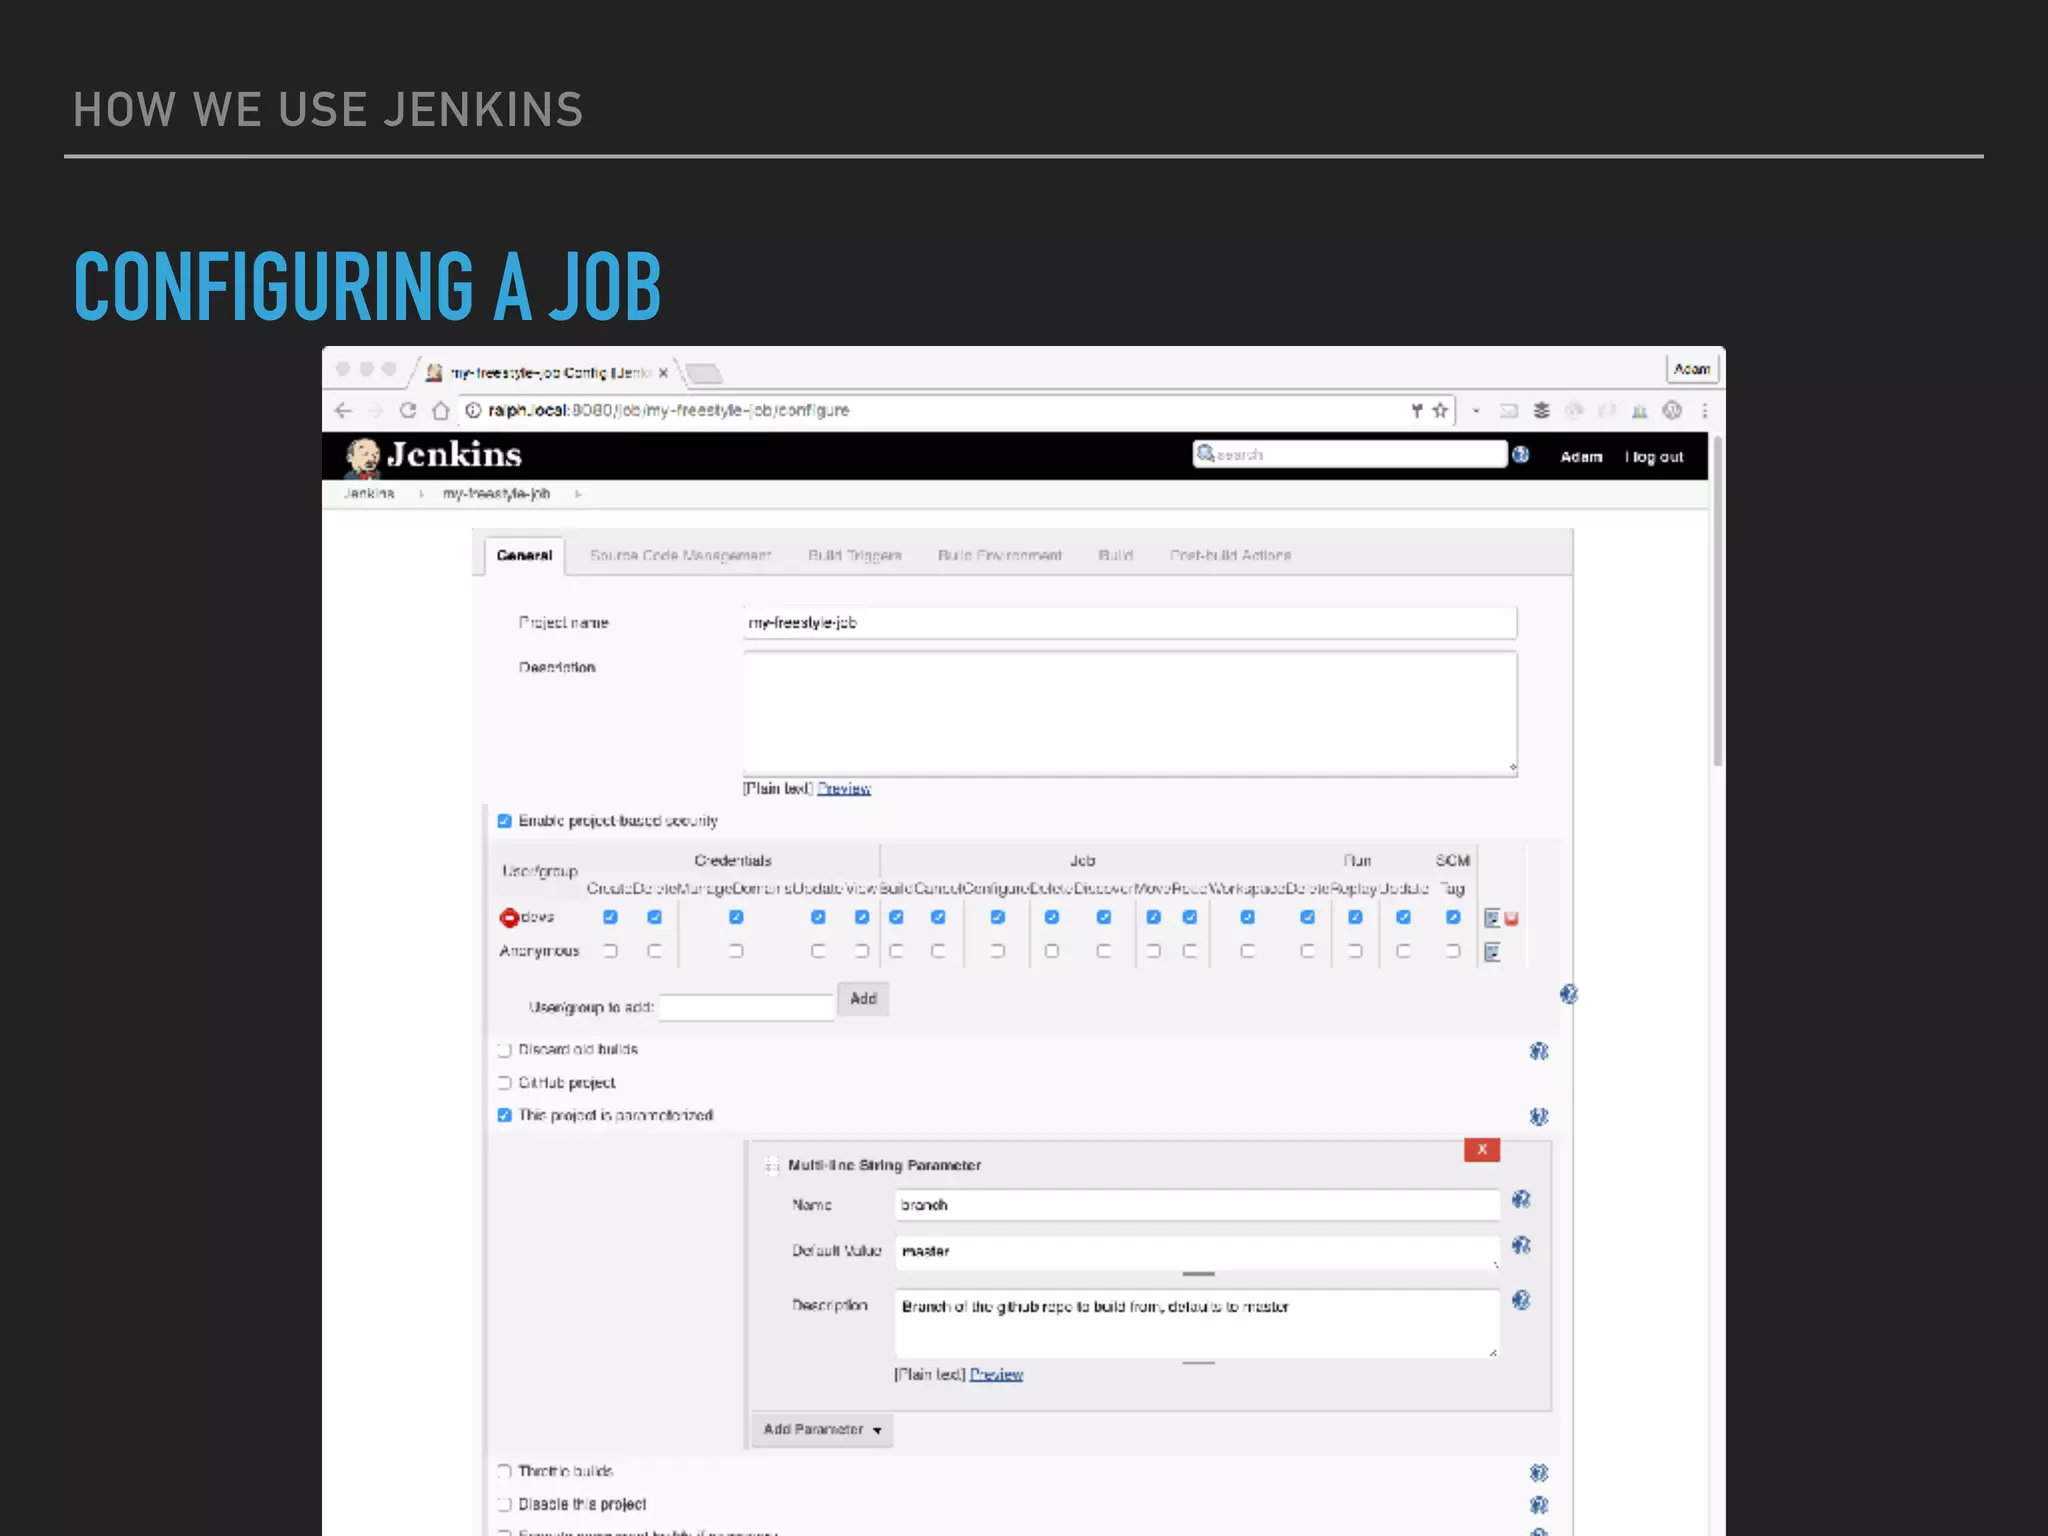
Task: Switch to Build Triggers tab
Action: coord(855,556)
